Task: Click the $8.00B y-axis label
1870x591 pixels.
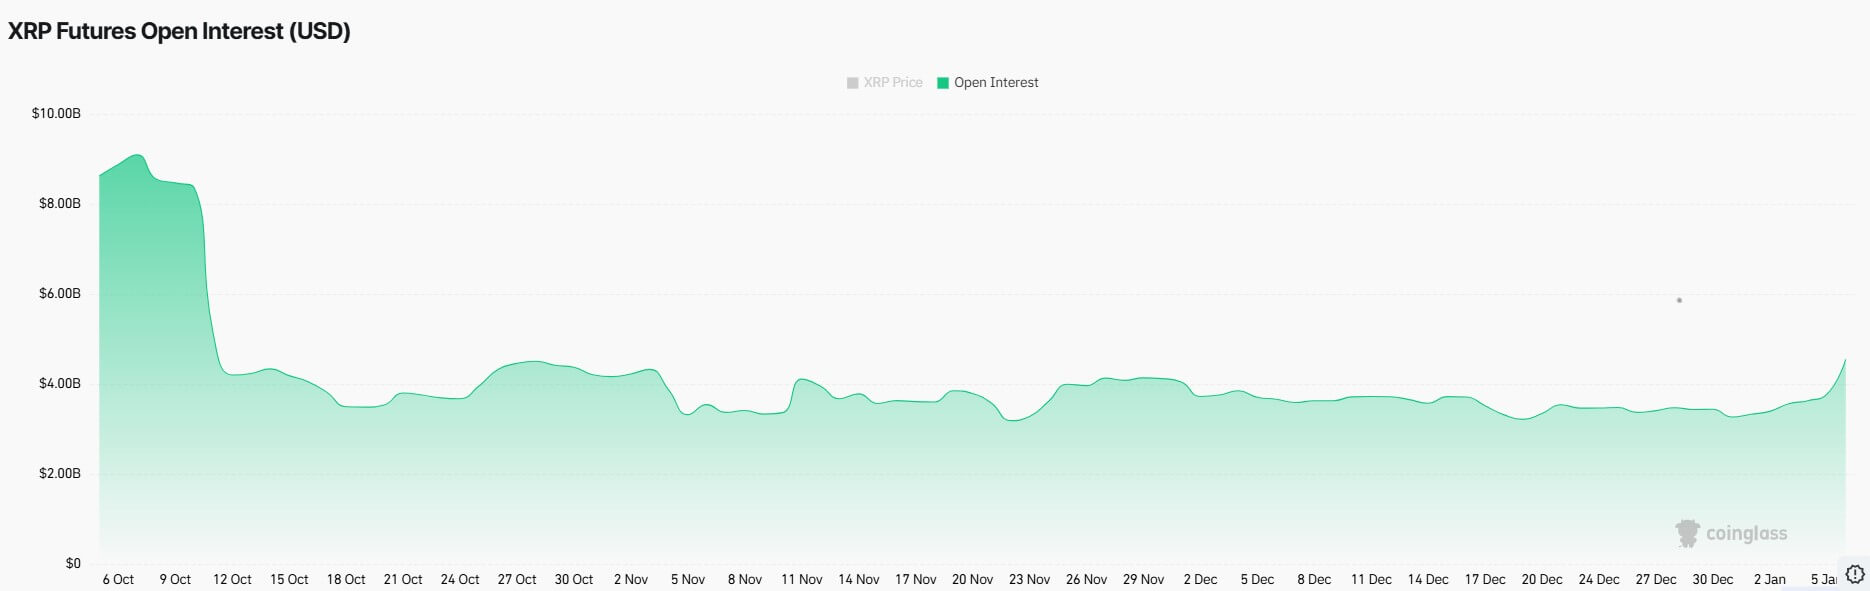Action: [x=60, y=204]
